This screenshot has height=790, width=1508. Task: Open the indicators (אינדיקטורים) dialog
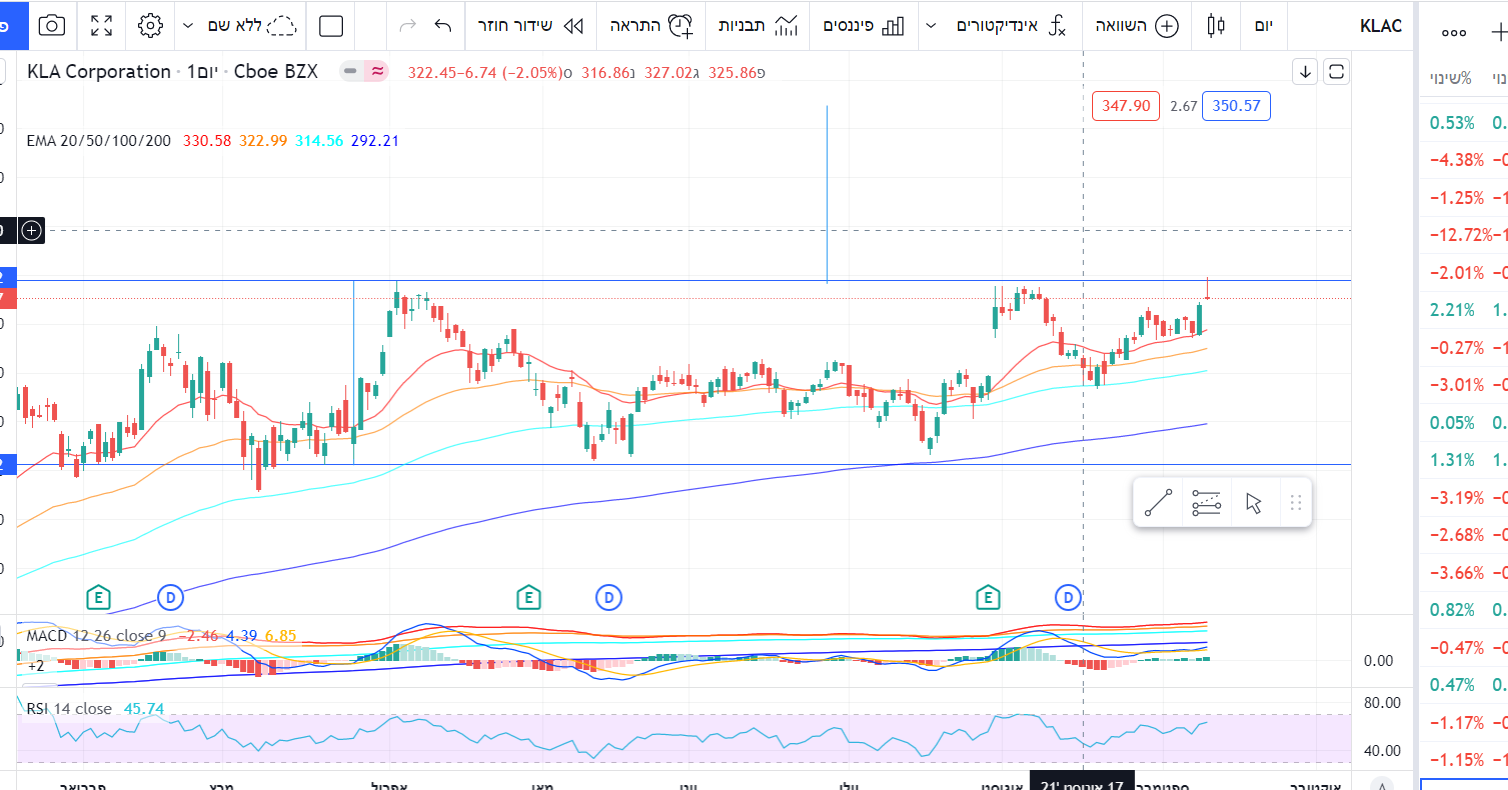click(1012, 26)
